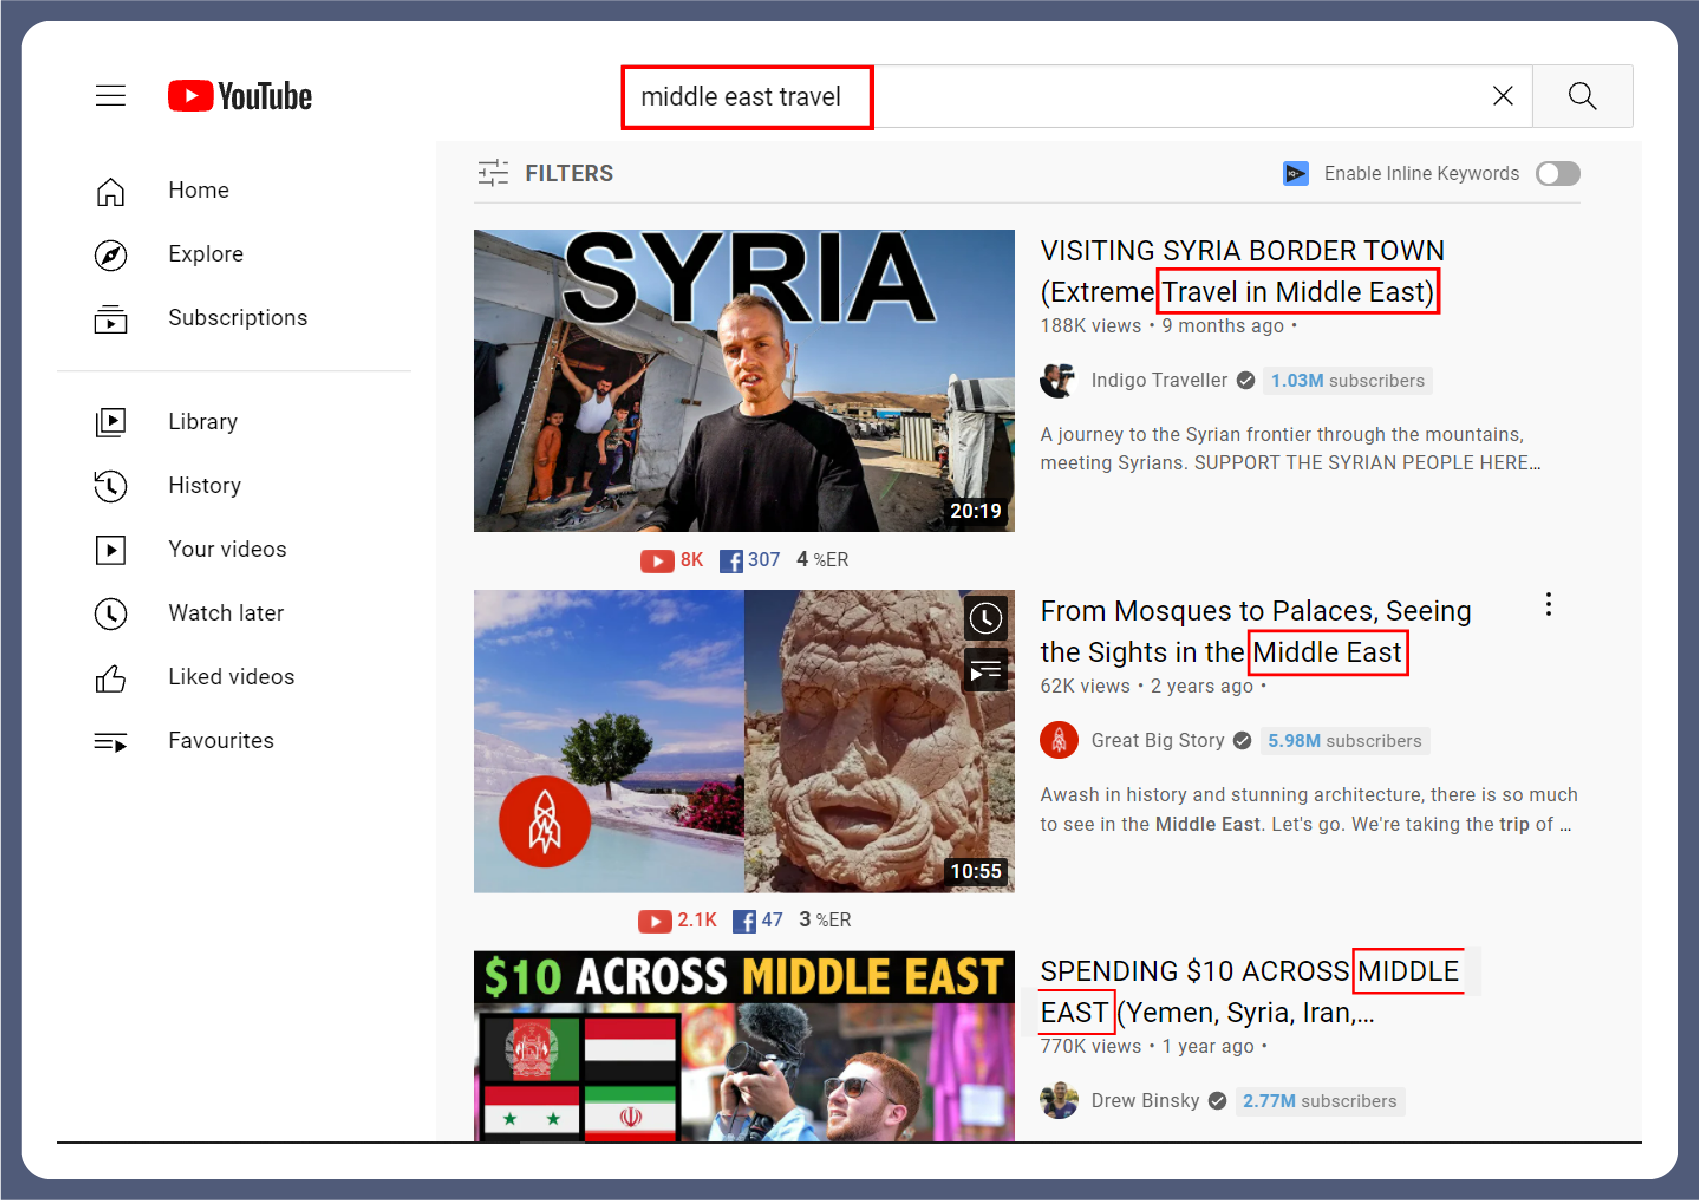Click the 8K YouTube stat icon
The image size is (1699, 1201).
point(657,560)
